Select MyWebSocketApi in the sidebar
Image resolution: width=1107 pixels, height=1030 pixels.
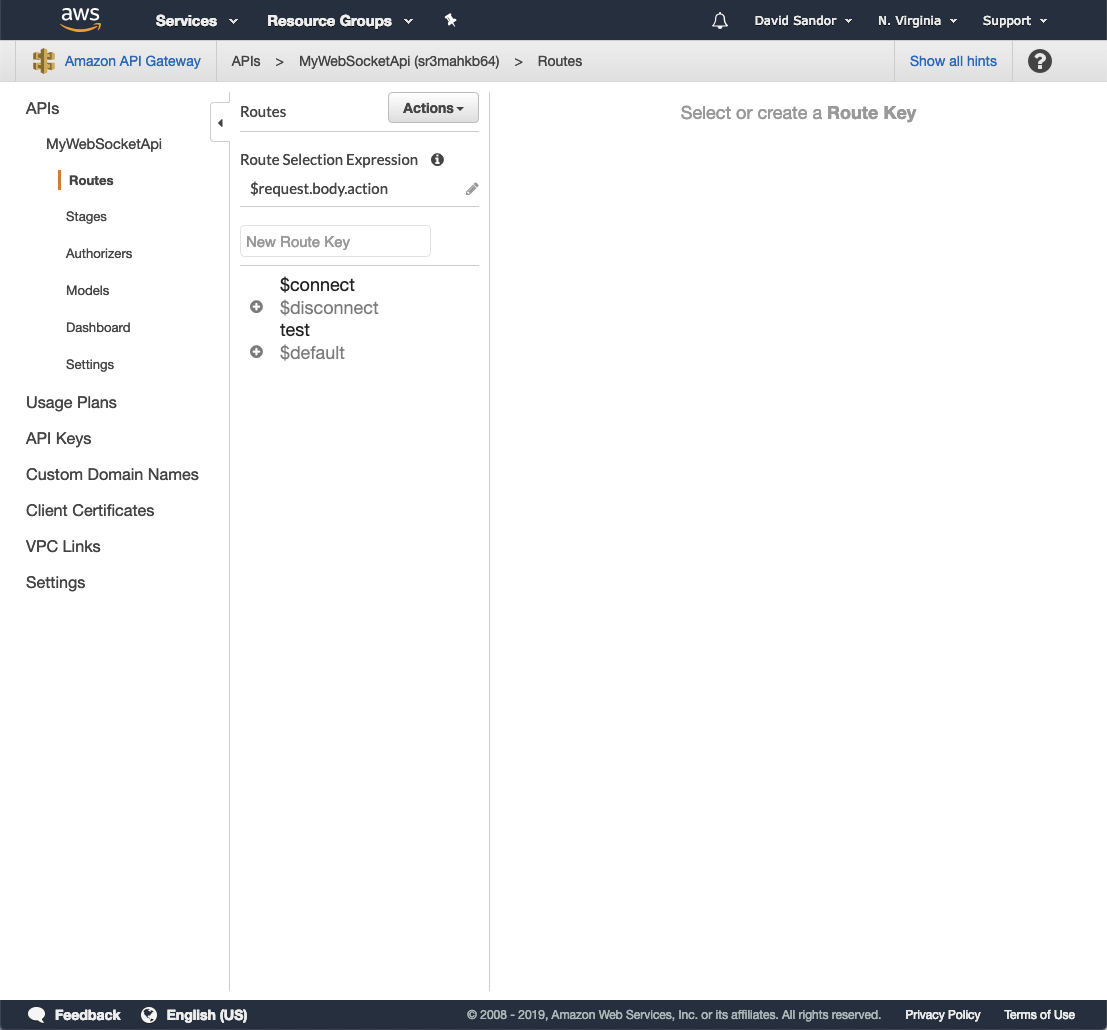tap(104, 144)
